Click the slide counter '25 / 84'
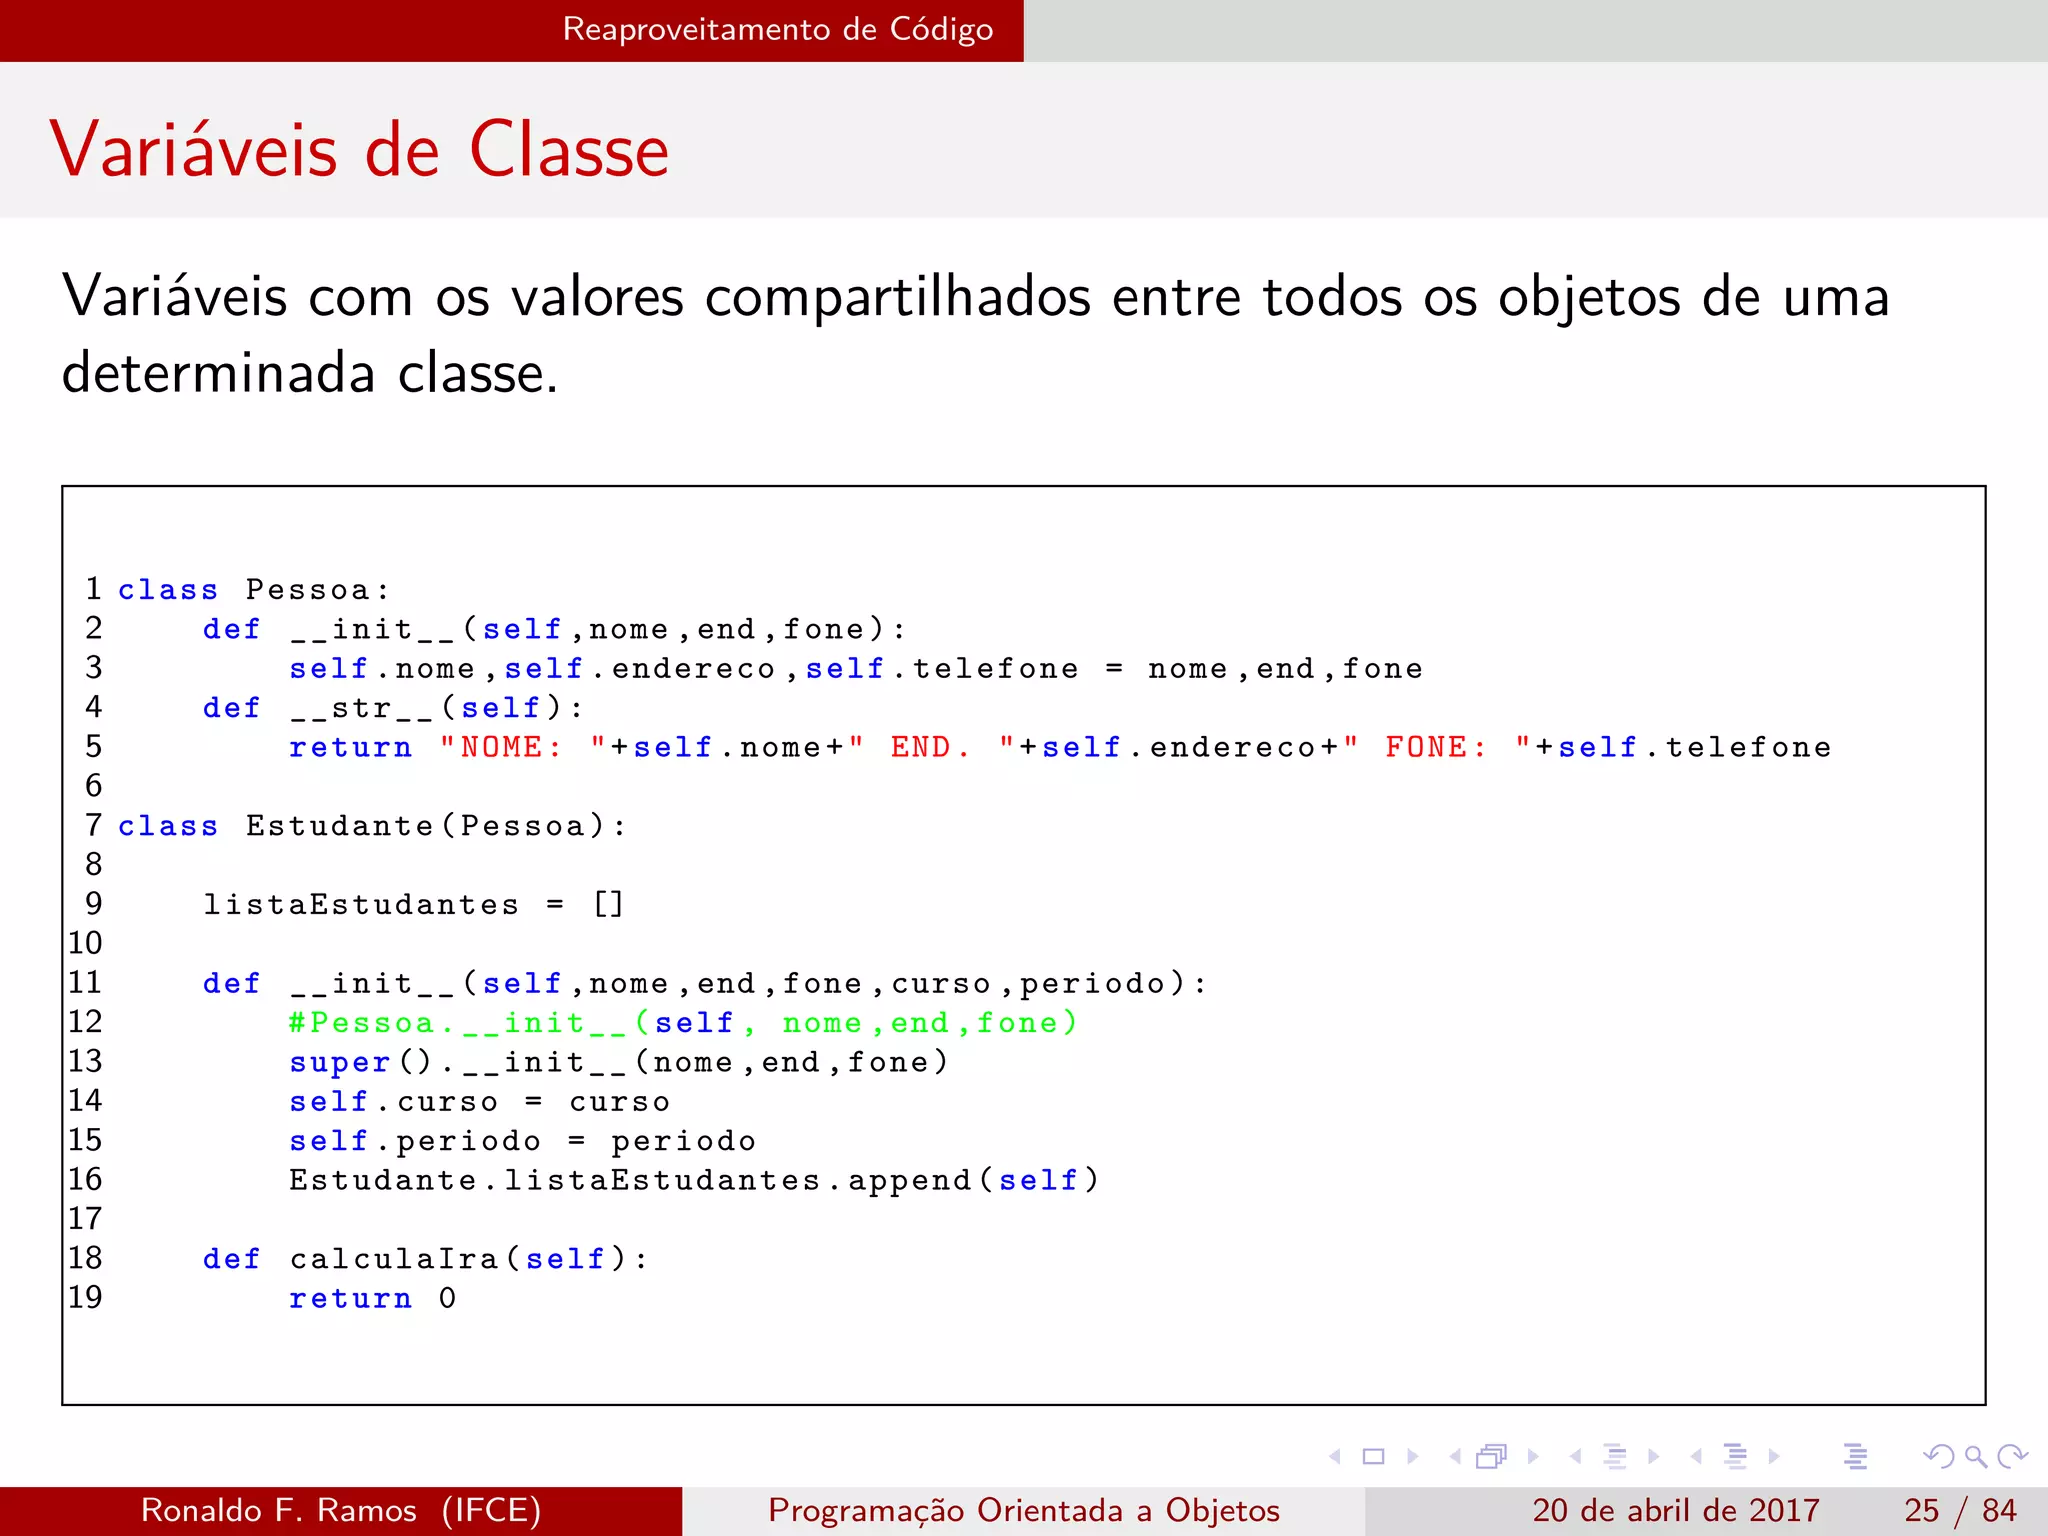Screen dimensions: 2048x1536 1960,1510
